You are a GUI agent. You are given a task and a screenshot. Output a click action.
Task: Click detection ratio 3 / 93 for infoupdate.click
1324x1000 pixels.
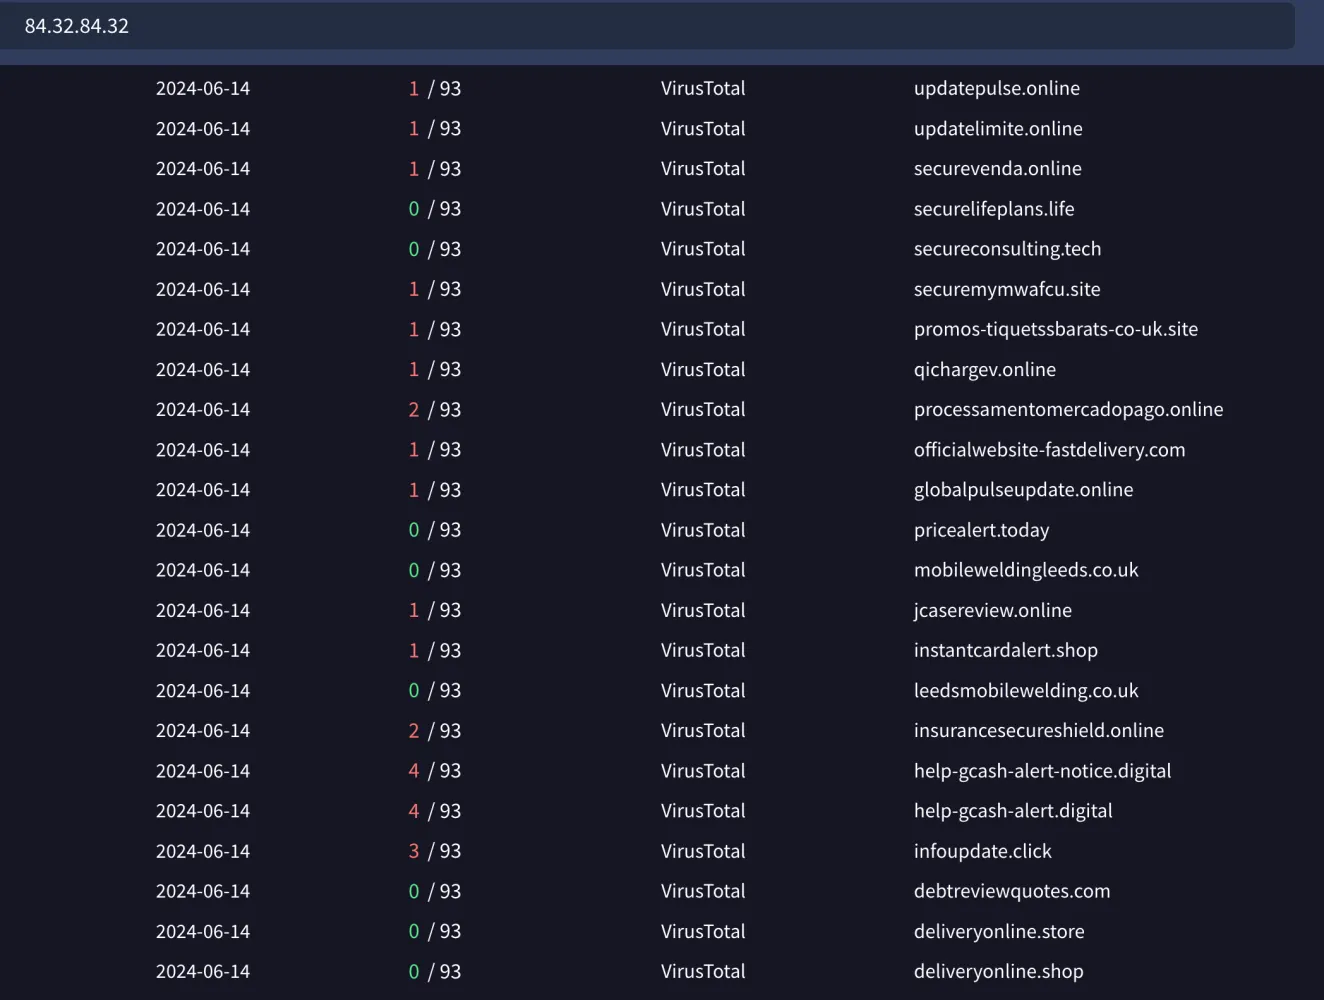pos(435,851)
